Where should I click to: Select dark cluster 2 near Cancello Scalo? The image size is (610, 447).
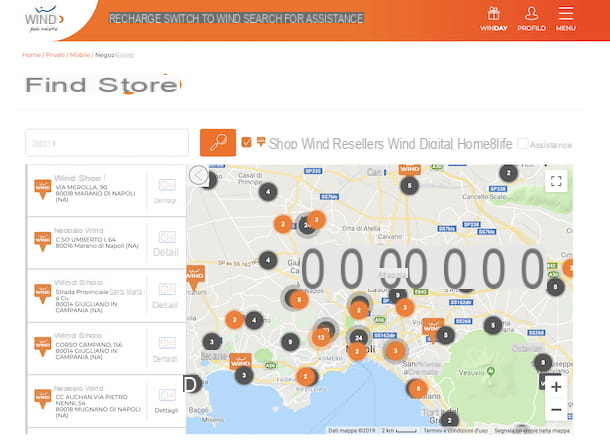click(508, 173)
